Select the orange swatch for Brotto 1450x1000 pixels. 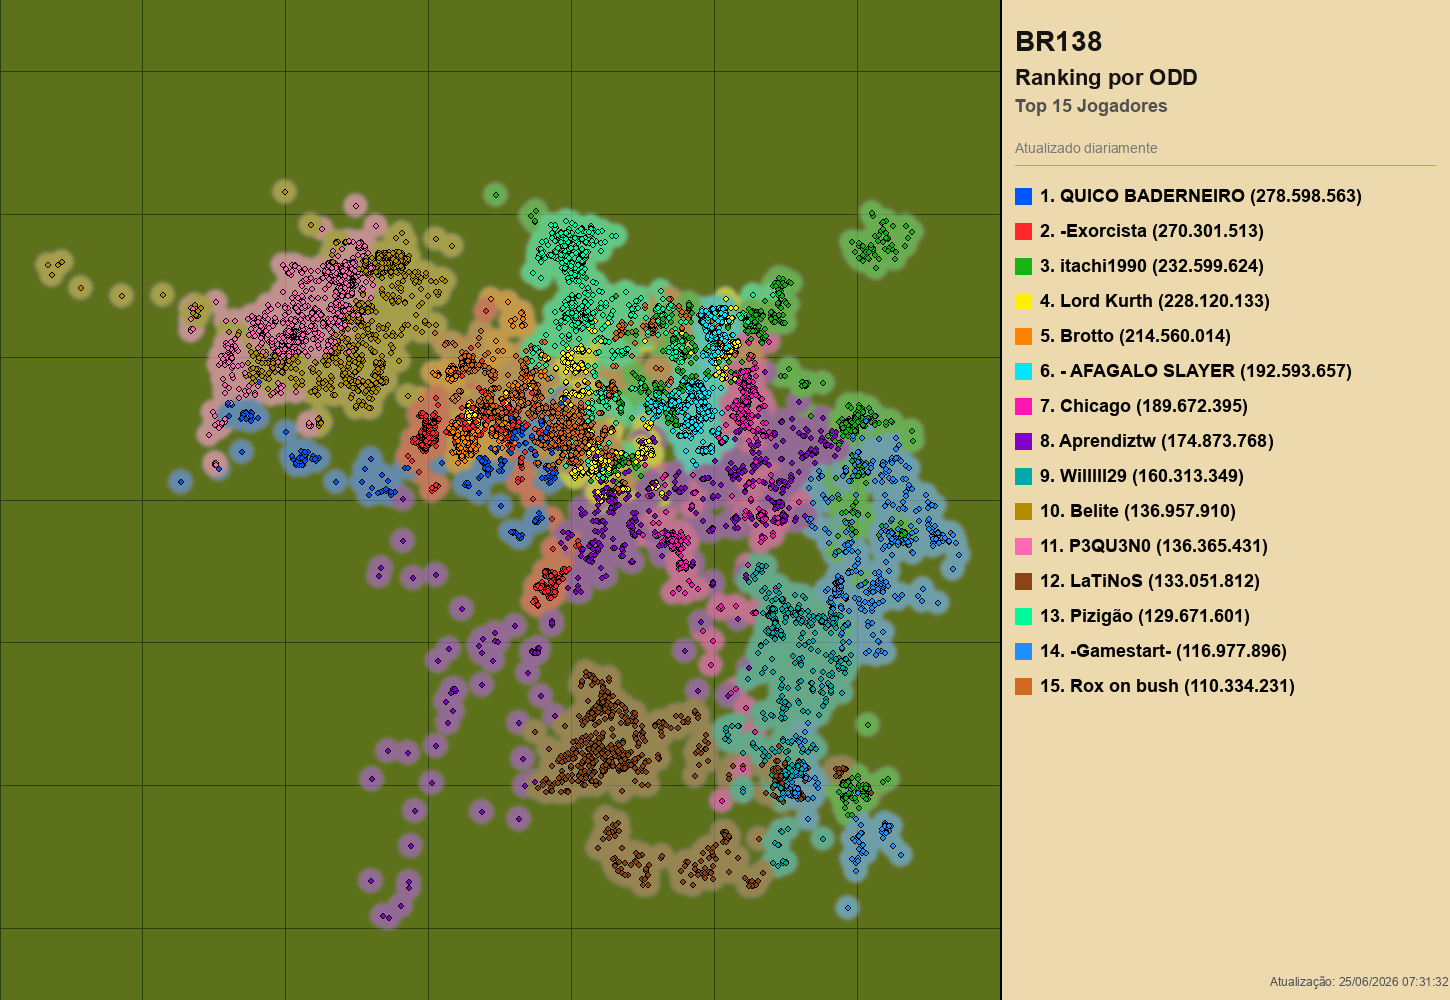click(1023, 336)
